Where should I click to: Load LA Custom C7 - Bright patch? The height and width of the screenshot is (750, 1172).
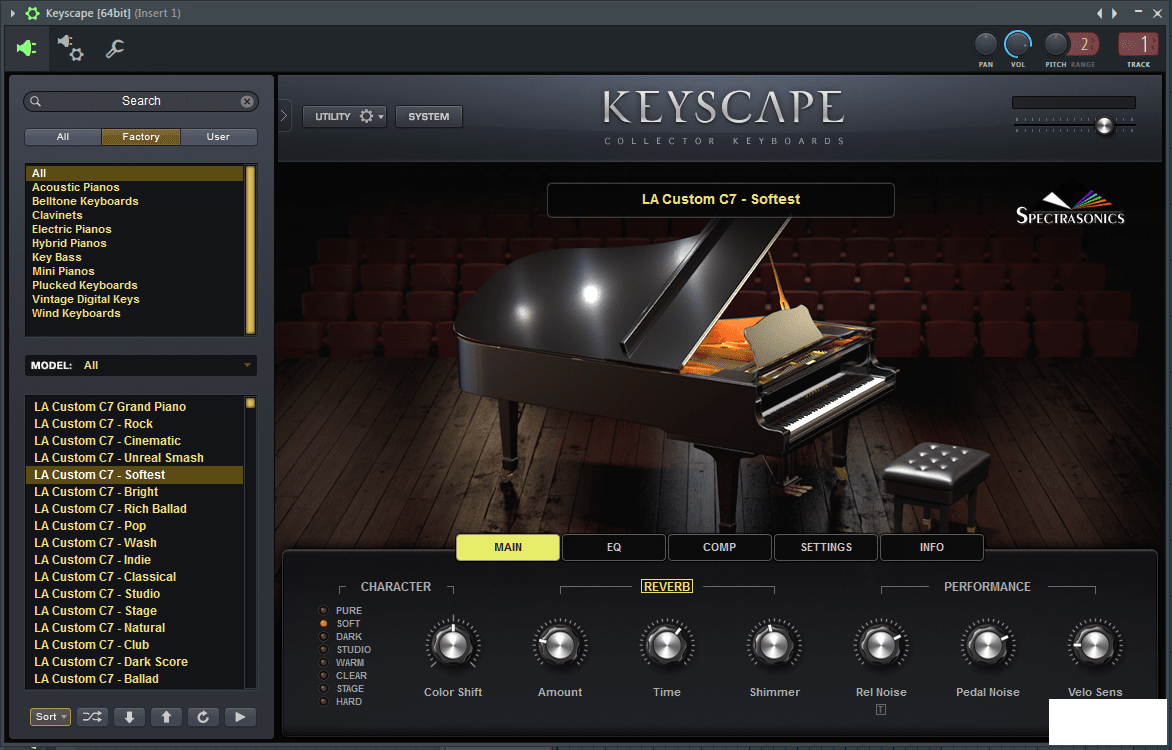pos(96,492)
